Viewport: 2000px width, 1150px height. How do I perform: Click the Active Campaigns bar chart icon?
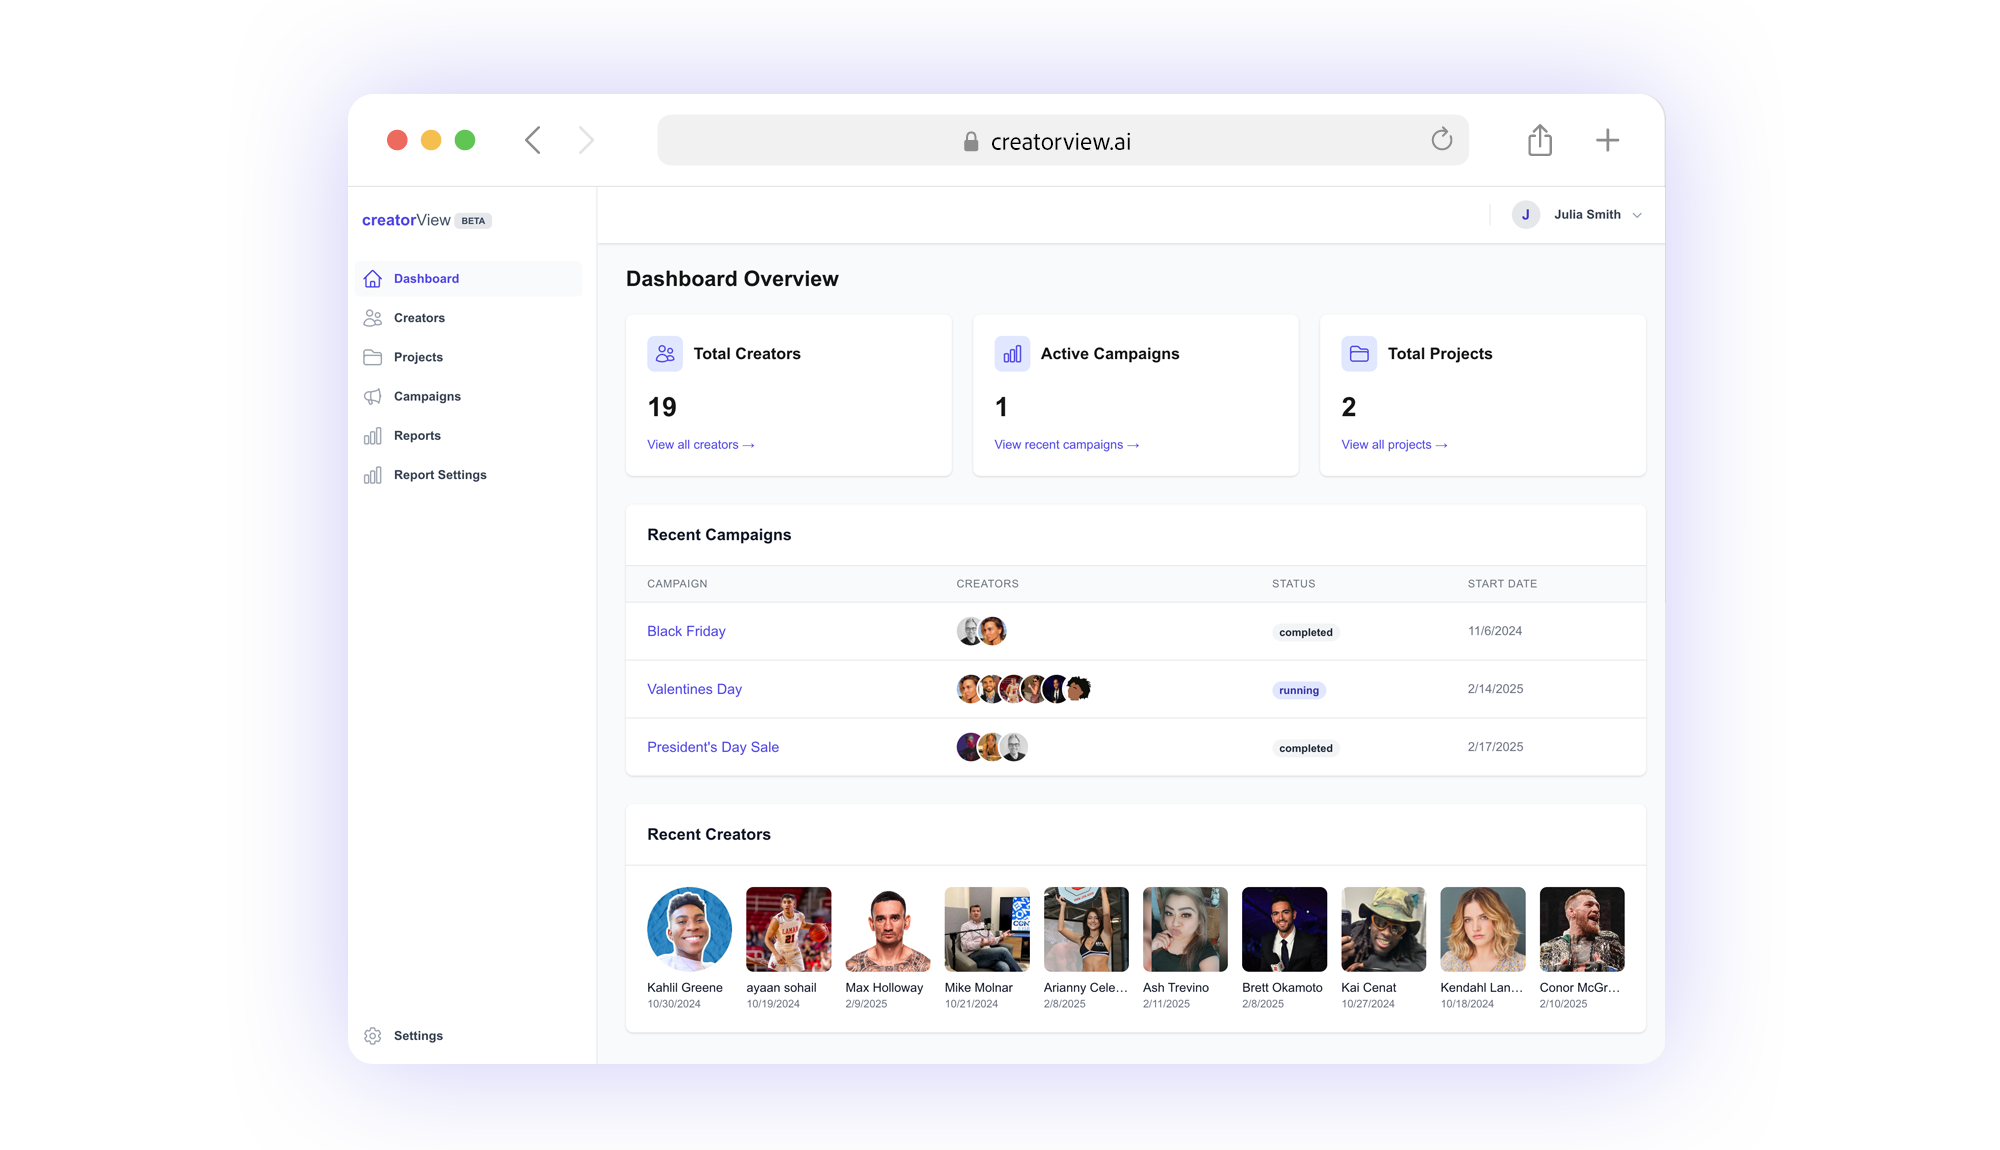1012,354
